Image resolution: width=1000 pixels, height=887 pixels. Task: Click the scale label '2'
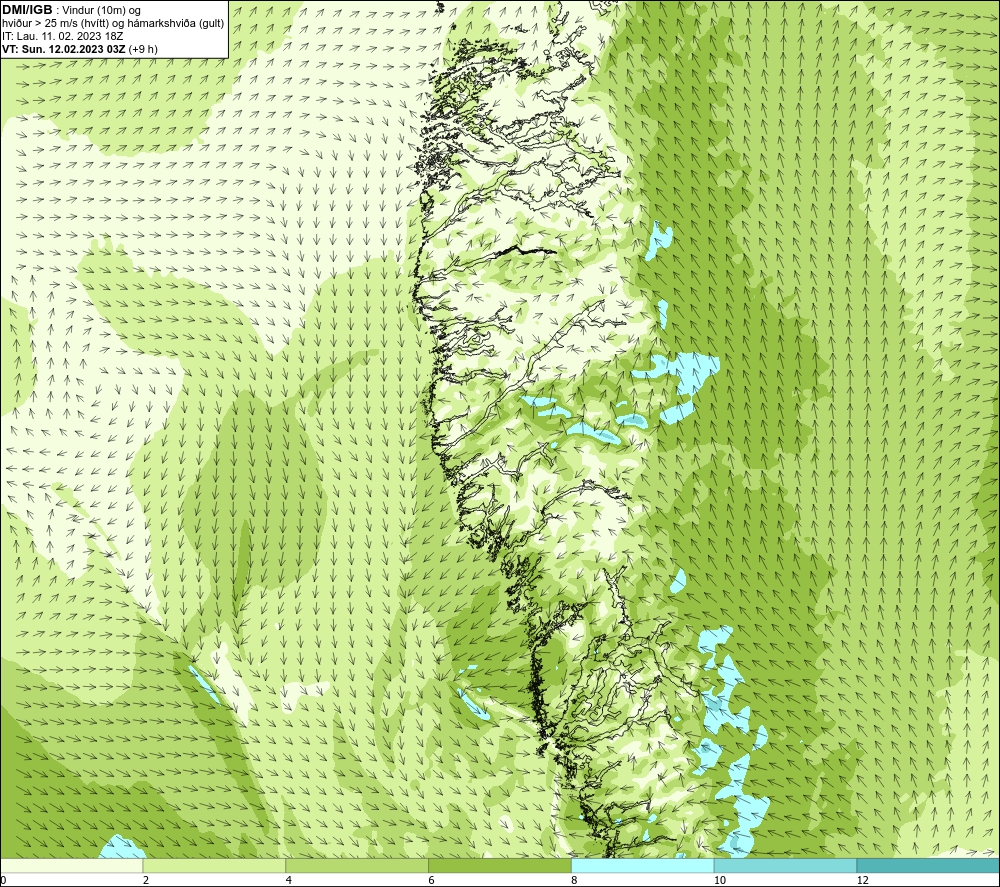(x=146, y=881)
